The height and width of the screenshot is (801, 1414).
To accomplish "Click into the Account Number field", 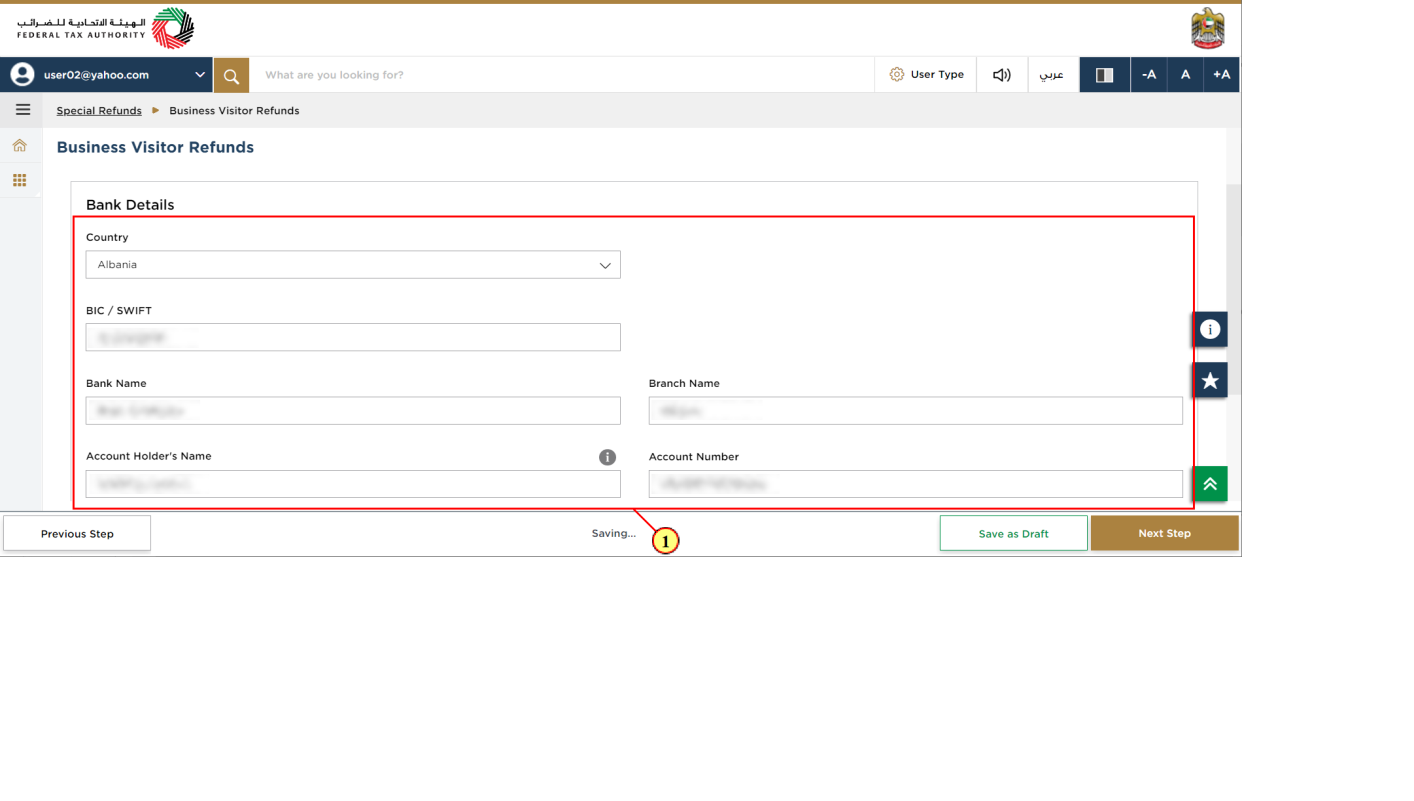I will point(916,484).
